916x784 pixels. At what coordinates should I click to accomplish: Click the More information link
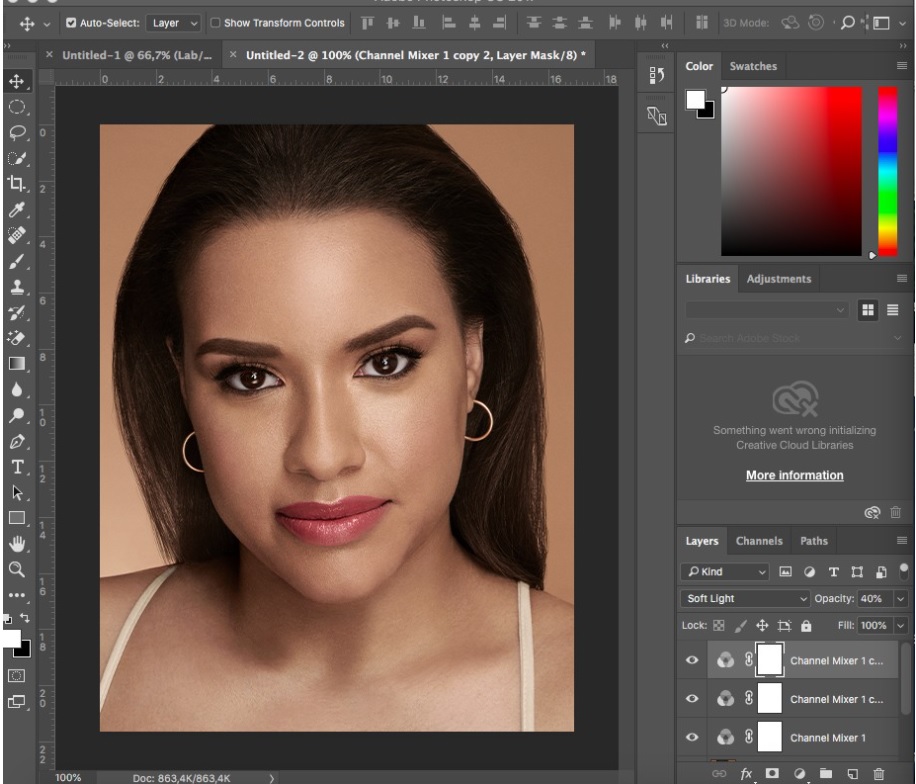click(x=794, y=475)
